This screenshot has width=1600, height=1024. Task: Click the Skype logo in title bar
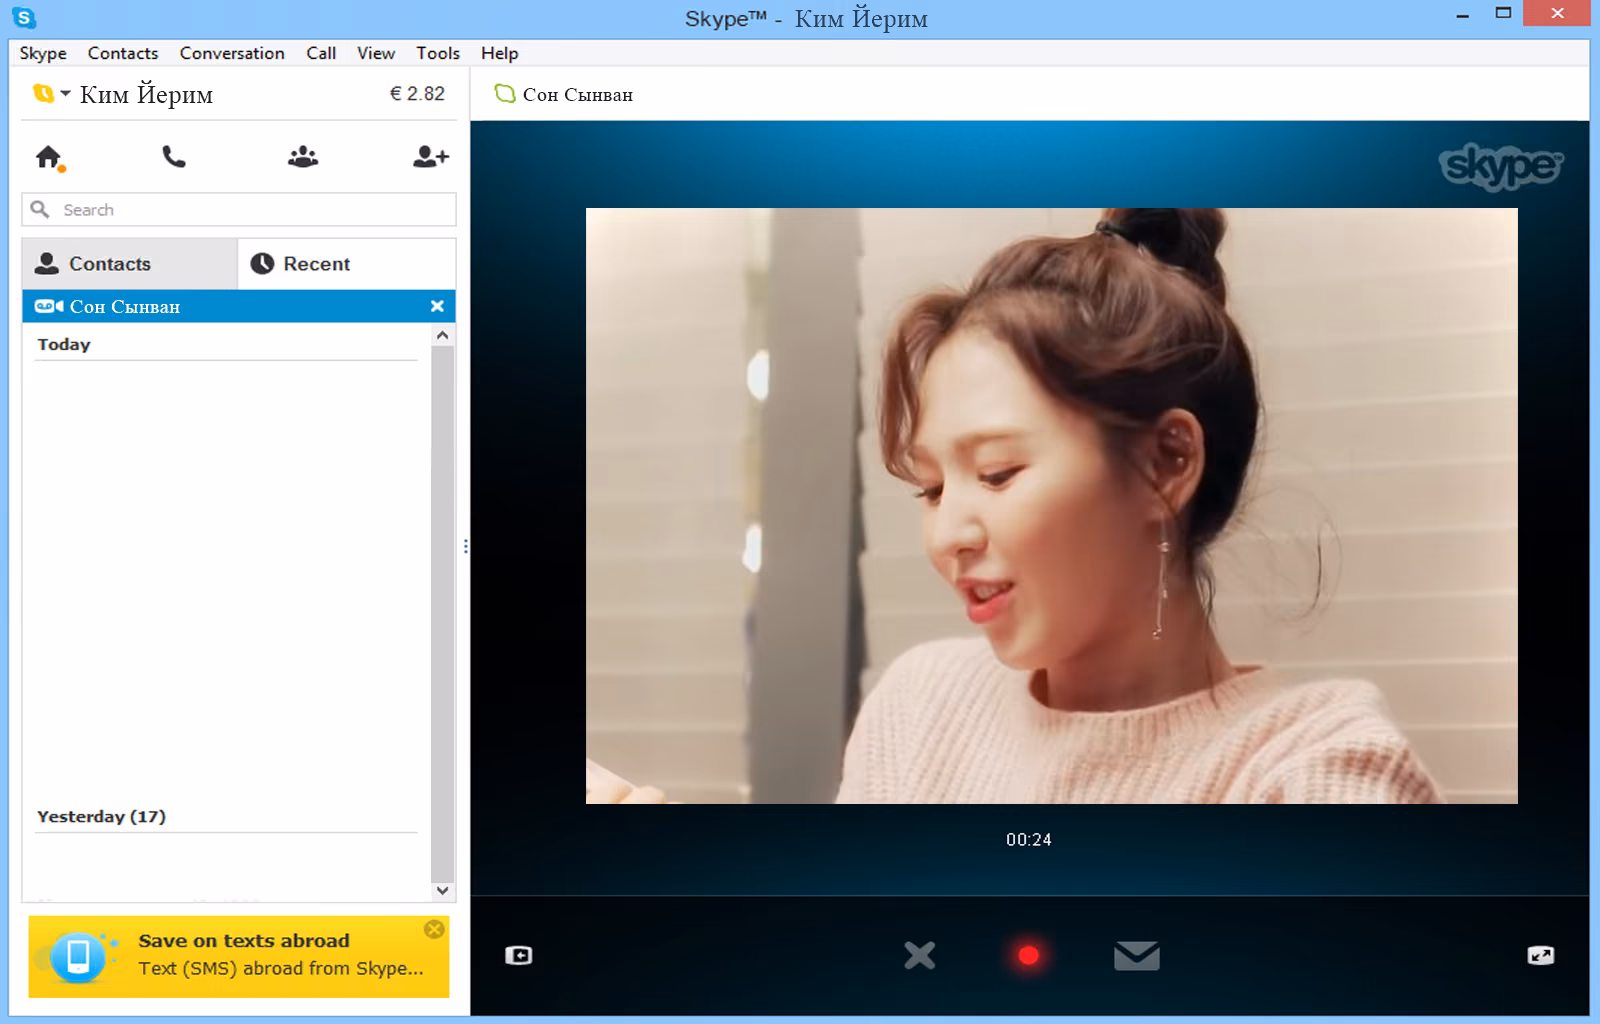click(24, 17)
